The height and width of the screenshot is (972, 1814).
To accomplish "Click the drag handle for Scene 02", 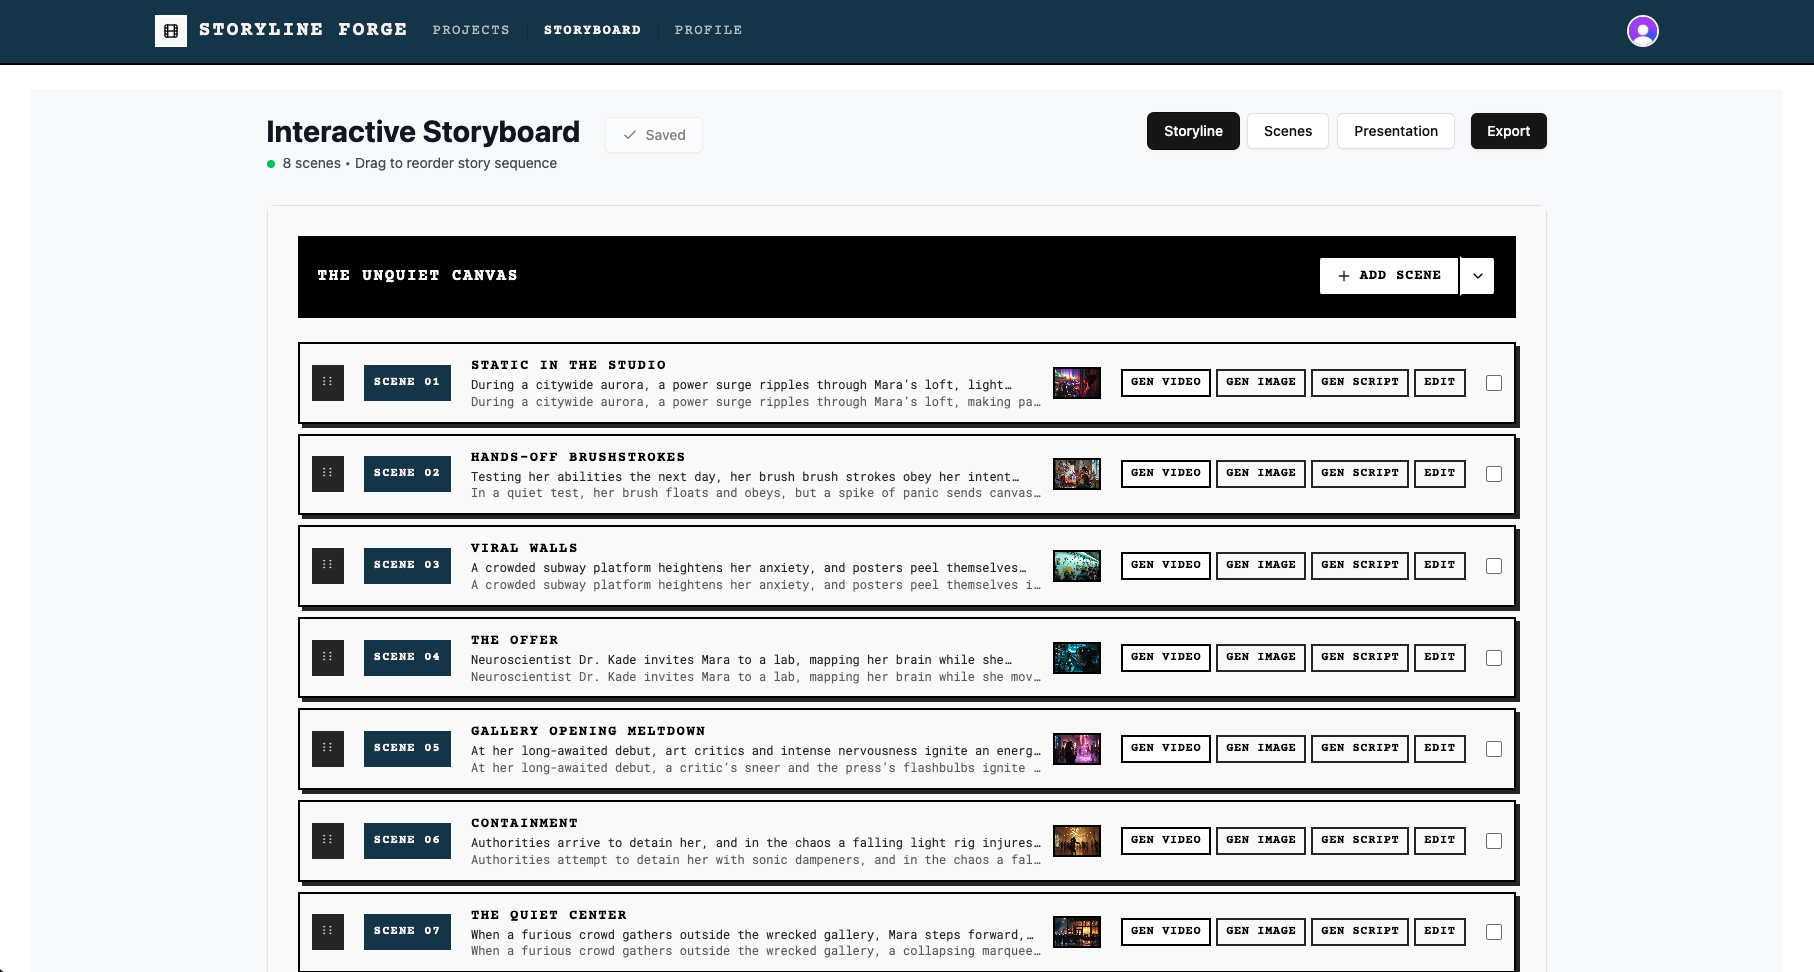I will (x=328, y=473).
